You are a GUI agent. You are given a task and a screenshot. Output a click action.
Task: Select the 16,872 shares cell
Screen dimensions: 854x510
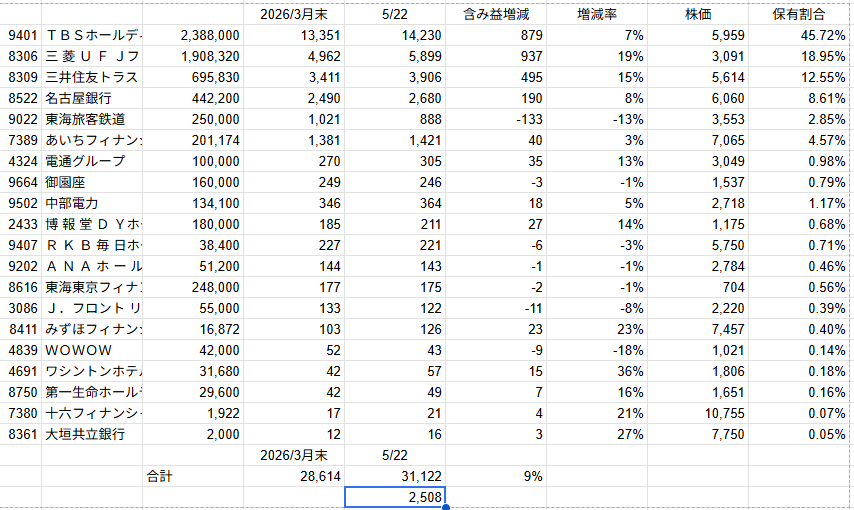click(193, 329)
